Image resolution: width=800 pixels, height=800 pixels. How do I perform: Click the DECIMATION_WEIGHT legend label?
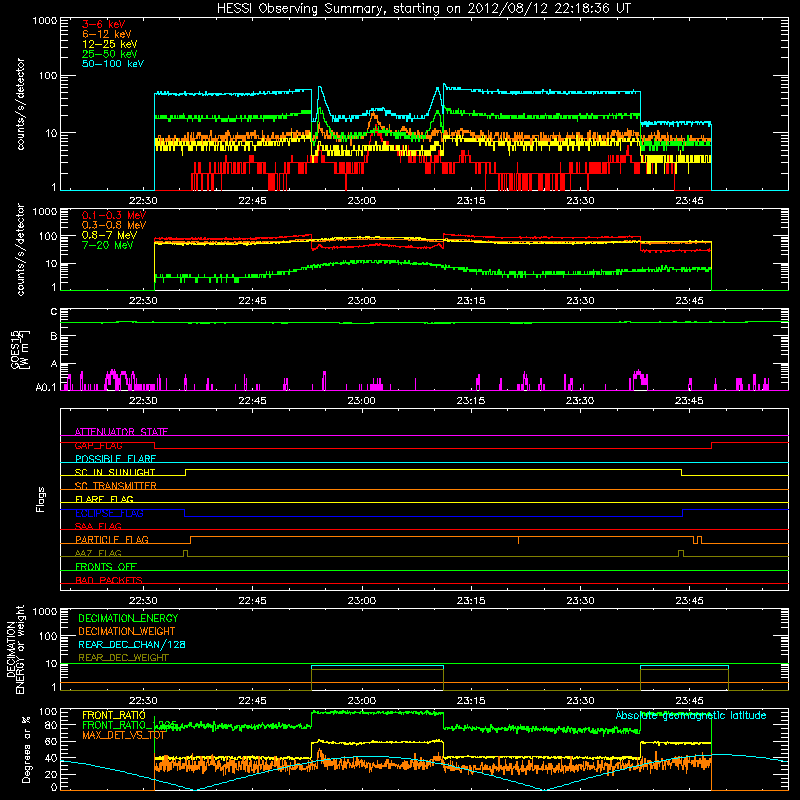click(127, 631)
